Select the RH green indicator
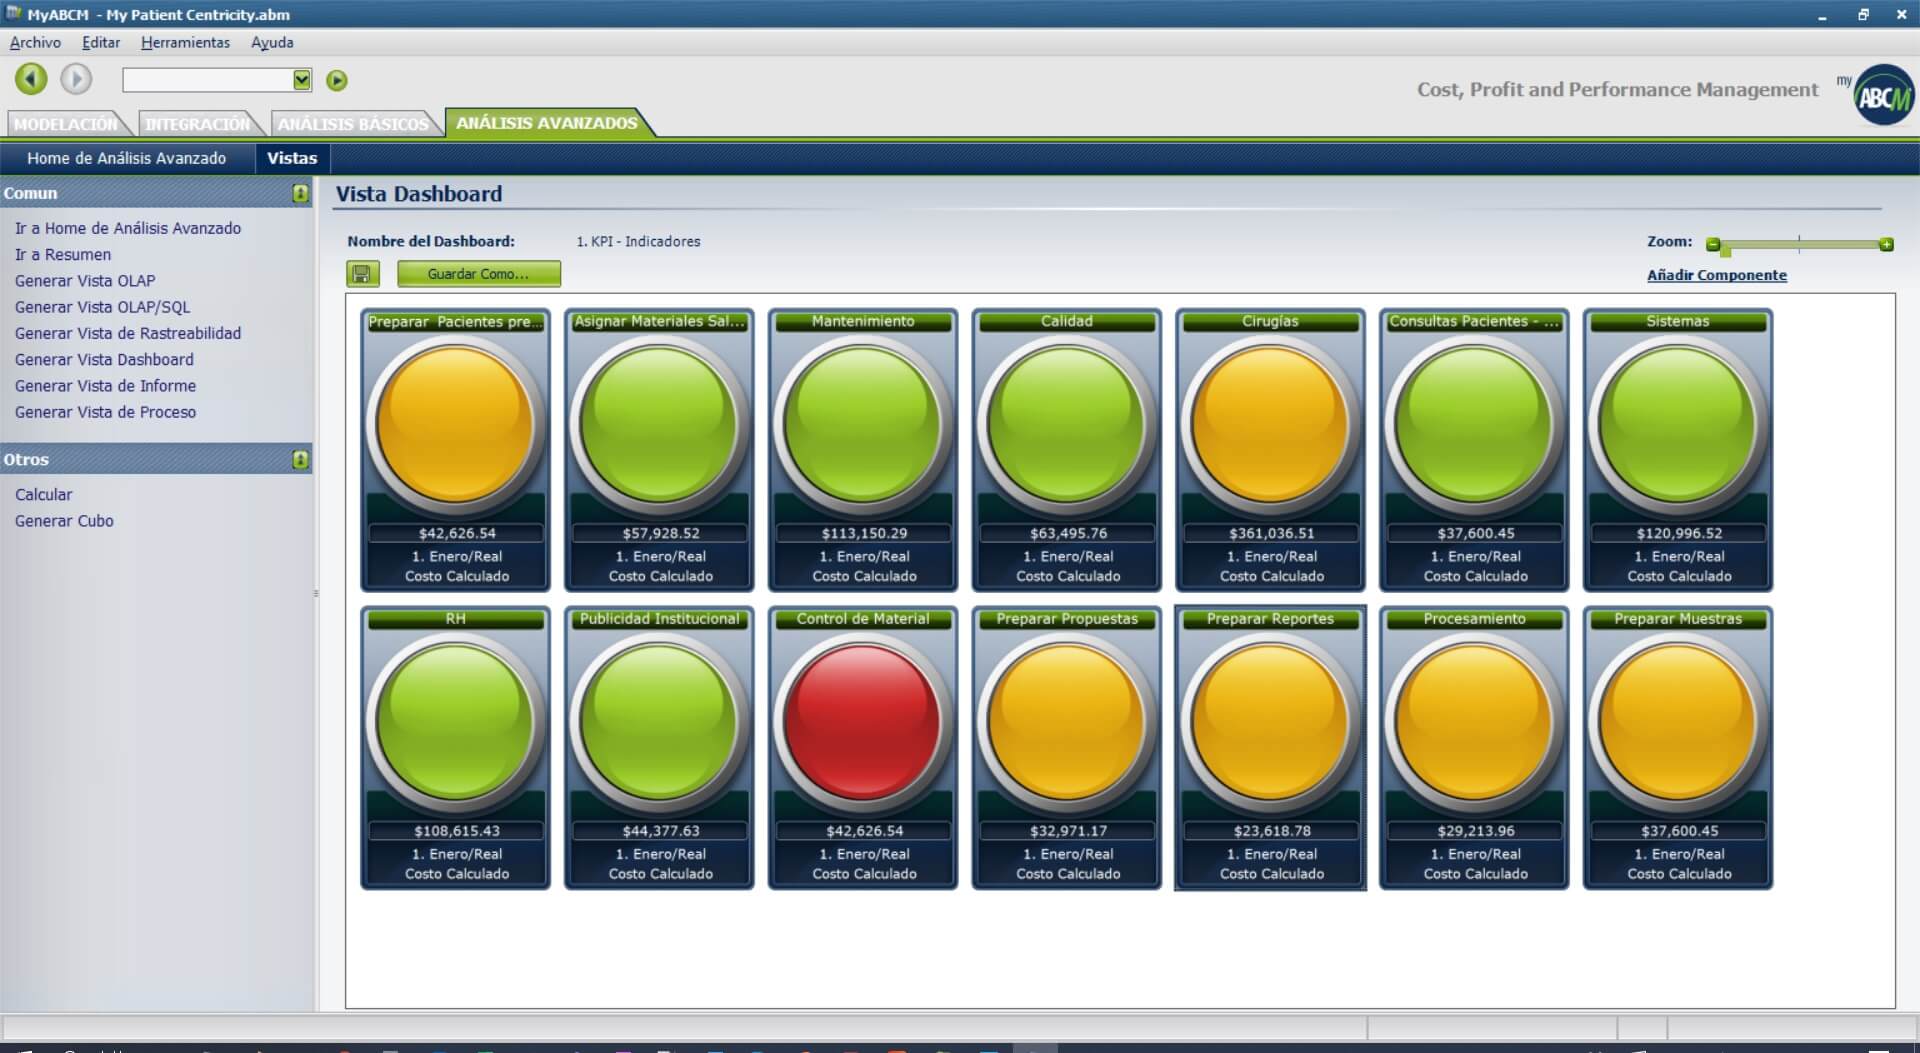1920x1053 pixels. [x=456, y=721]
